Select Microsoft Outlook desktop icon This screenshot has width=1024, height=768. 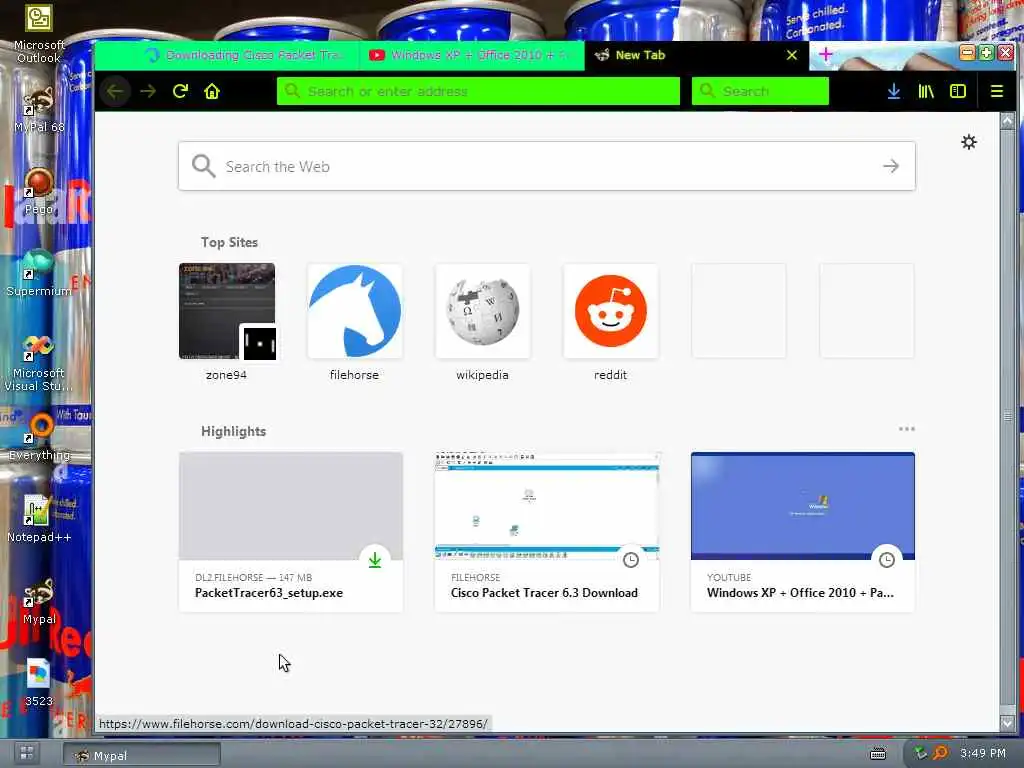39,34
